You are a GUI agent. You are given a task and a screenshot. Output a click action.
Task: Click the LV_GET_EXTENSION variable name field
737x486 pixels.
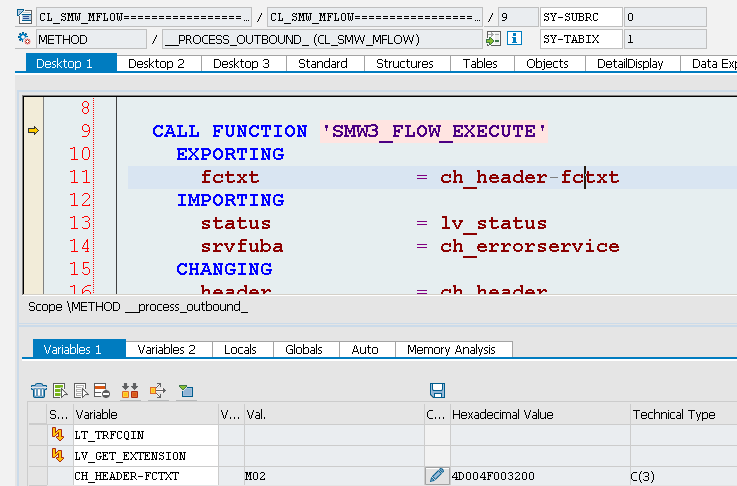coord(146,456)
